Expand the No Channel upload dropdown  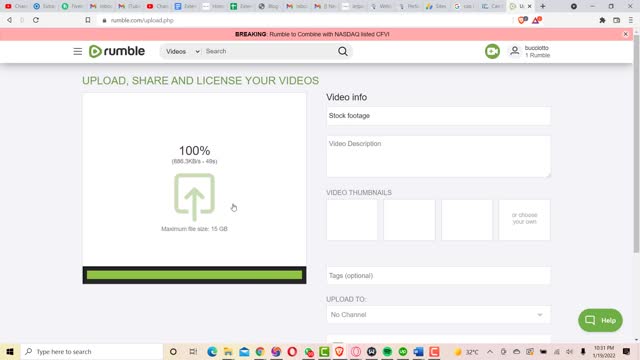point(438,315)
